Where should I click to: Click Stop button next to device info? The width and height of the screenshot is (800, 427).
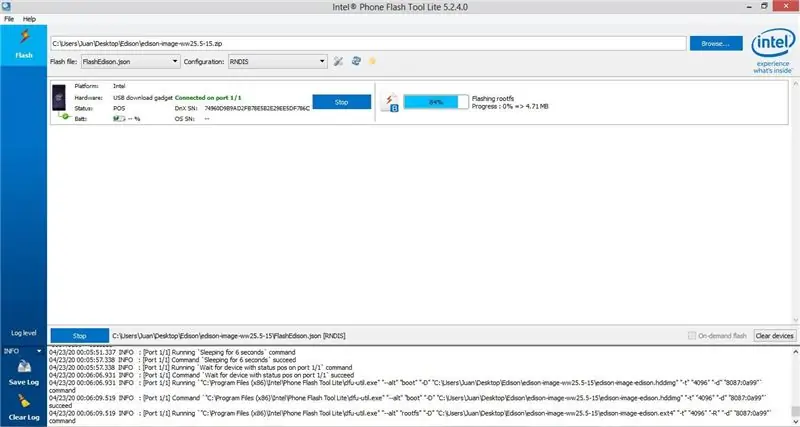(x=341, y=102)
